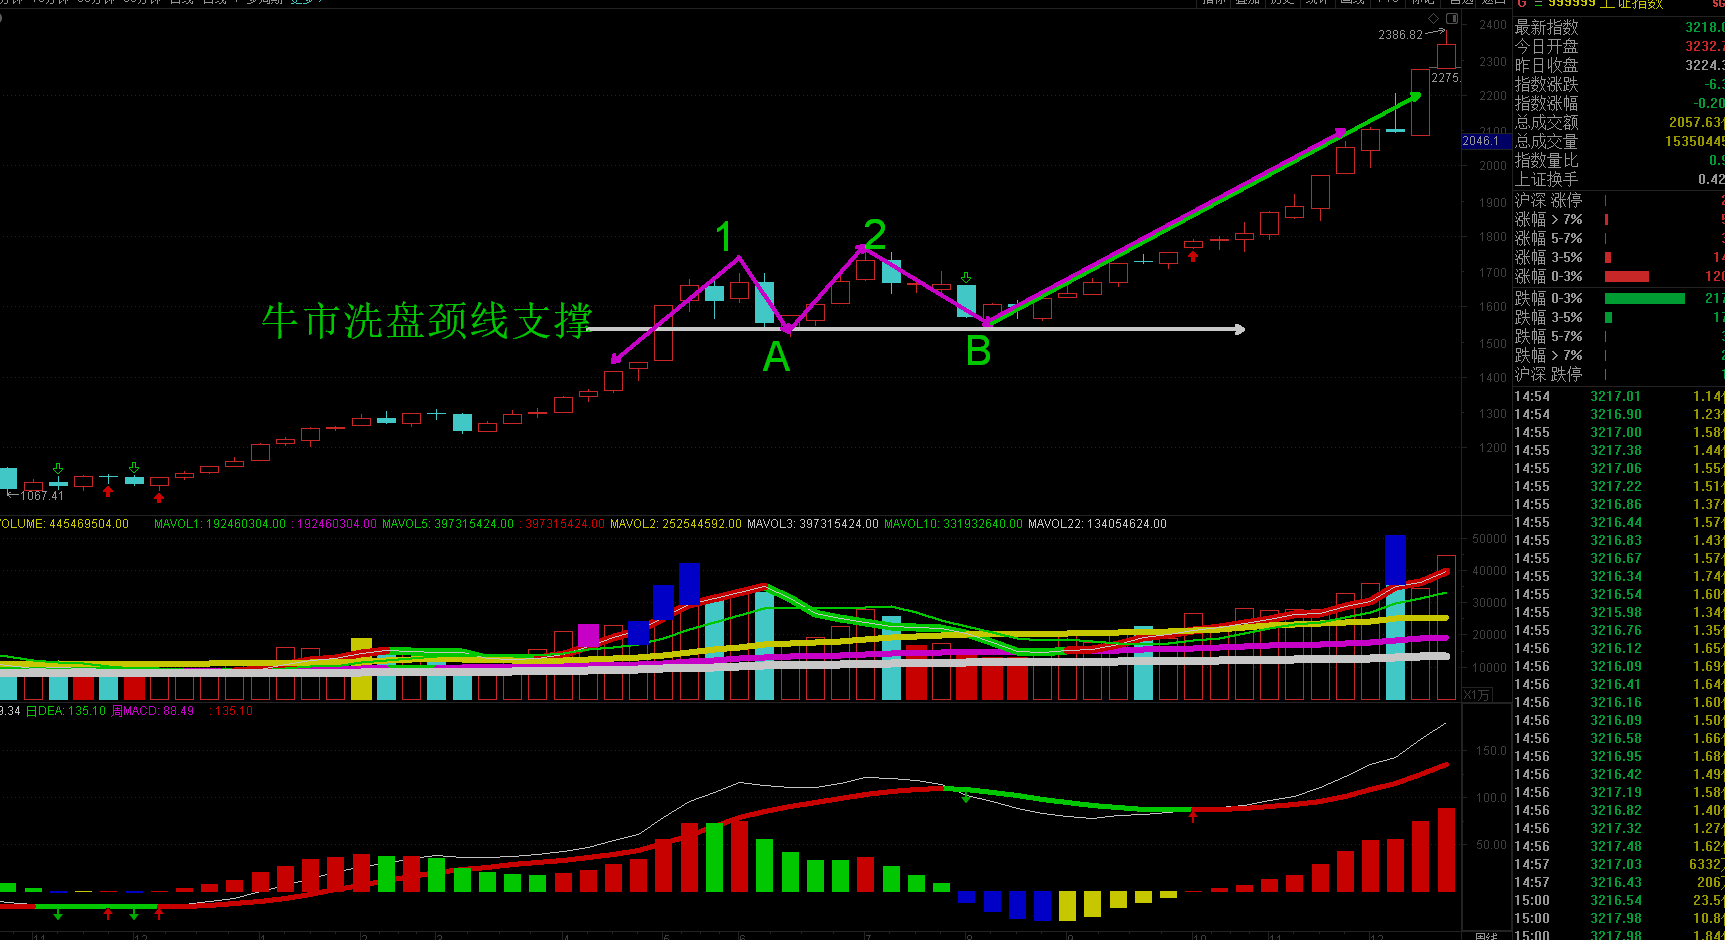Click the red buy arrow on the MACD line

1192,816
